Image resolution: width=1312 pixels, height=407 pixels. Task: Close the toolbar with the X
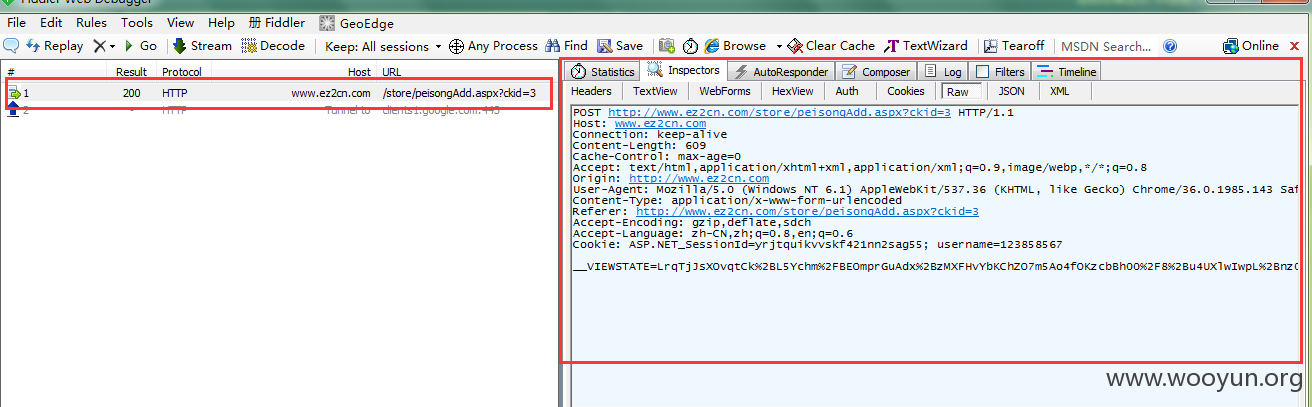[1293, 46]
